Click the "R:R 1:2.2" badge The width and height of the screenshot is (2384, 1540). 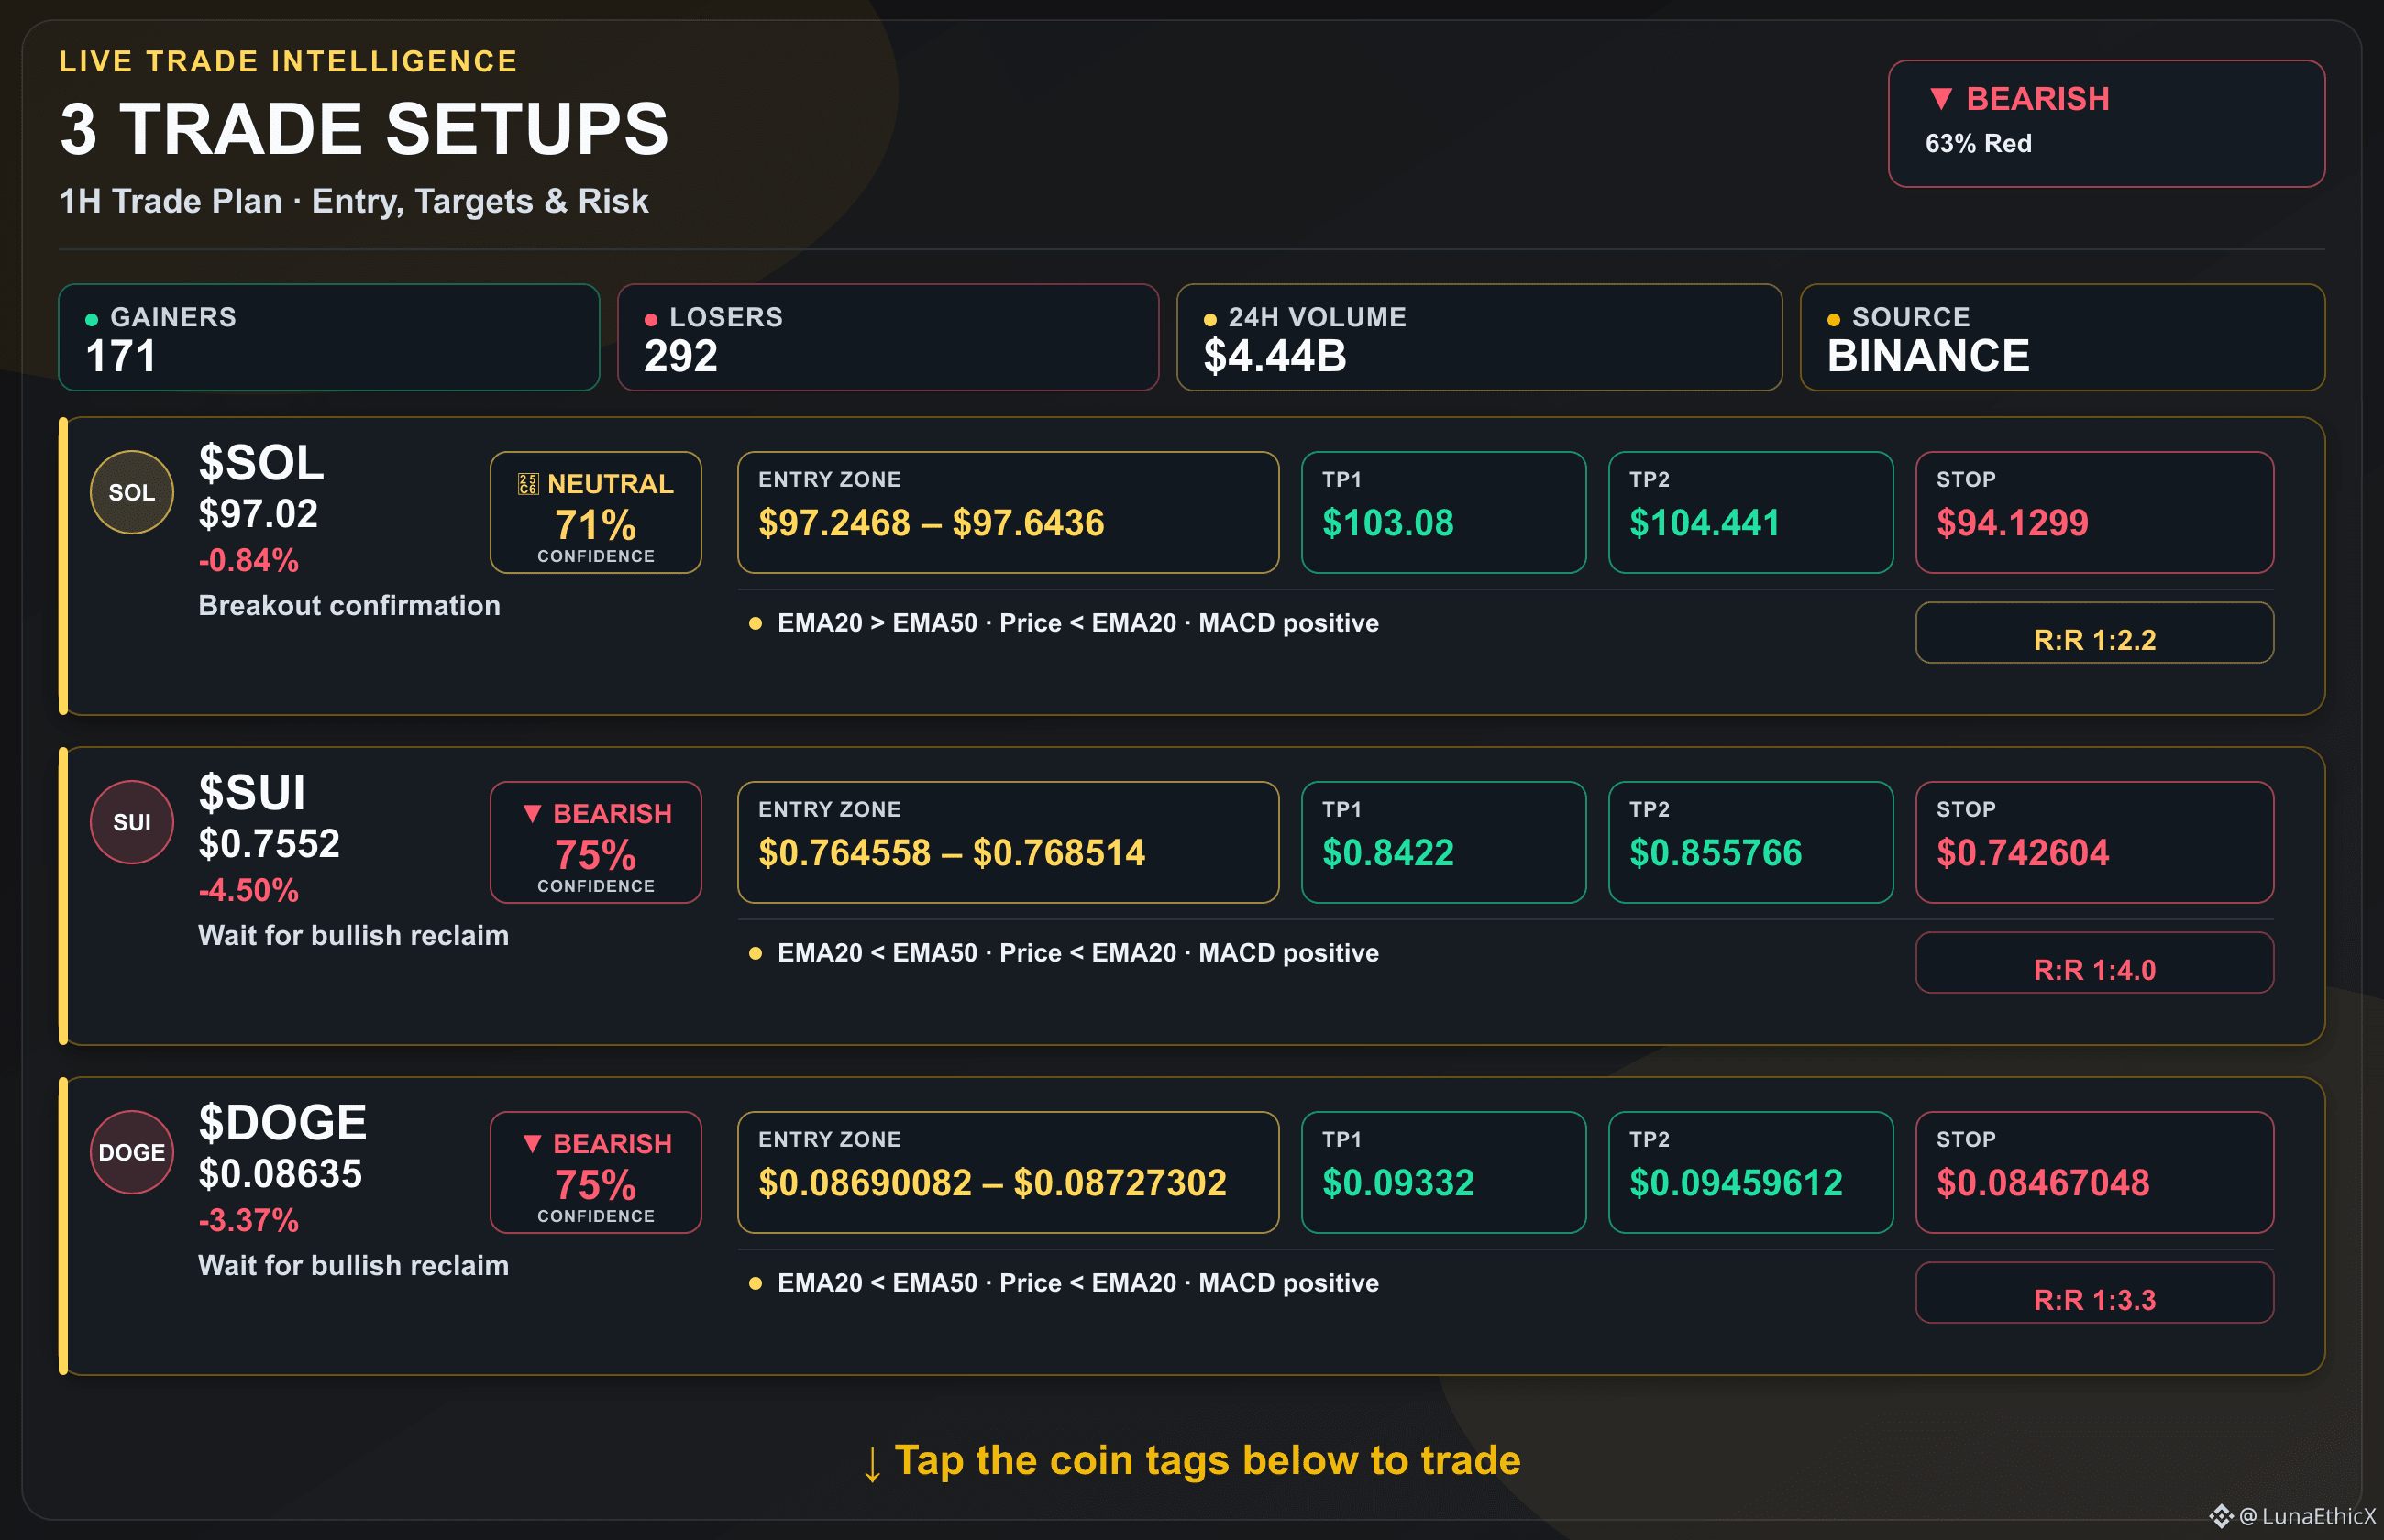tap(2094, 633)
